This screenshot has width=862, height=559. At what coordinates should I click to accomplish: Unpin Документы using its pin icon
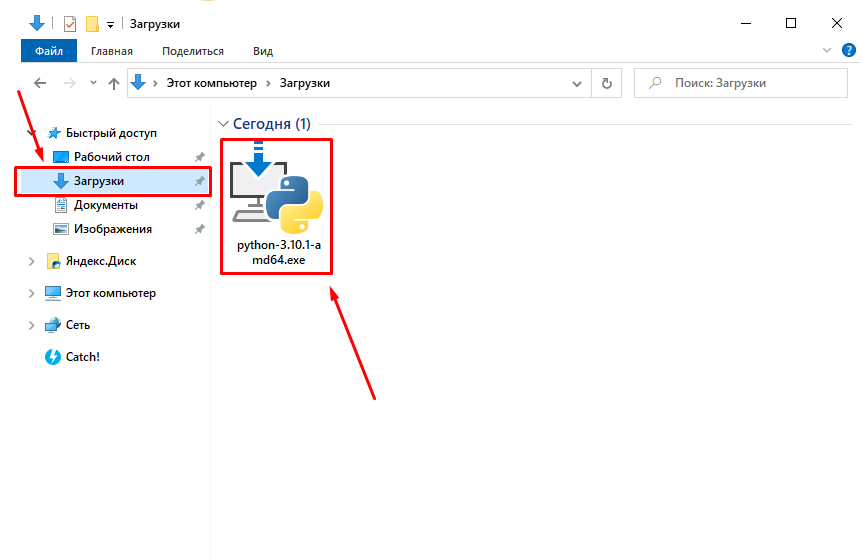tap(200, 205)
